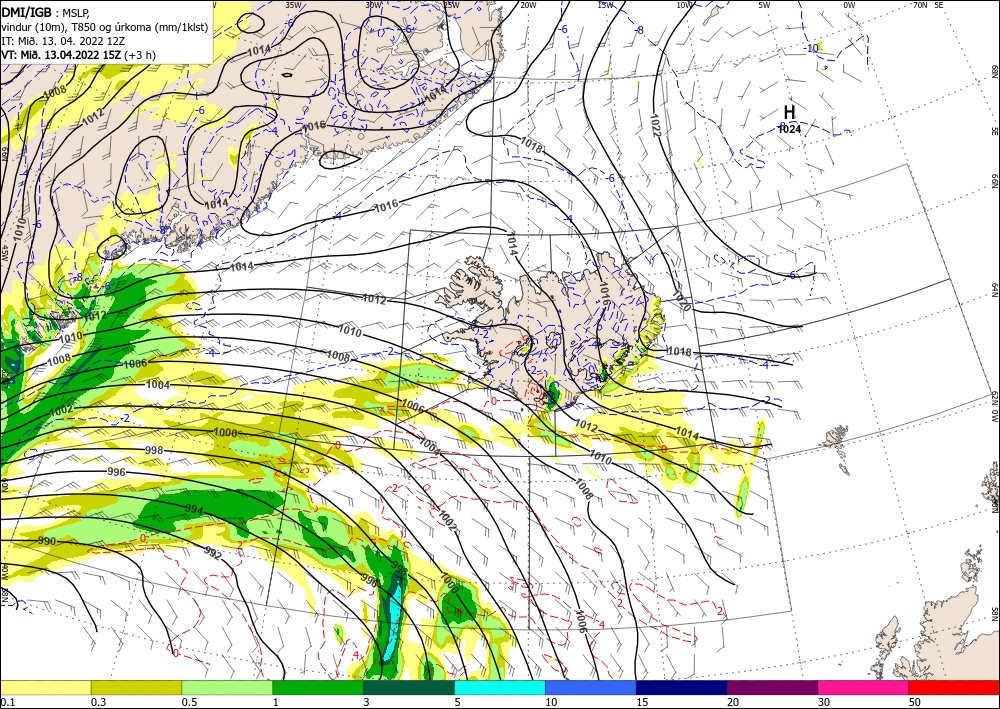Click the "0W" longitude label at top
This screenshot has width=1000, height=709.
(849, 5)
